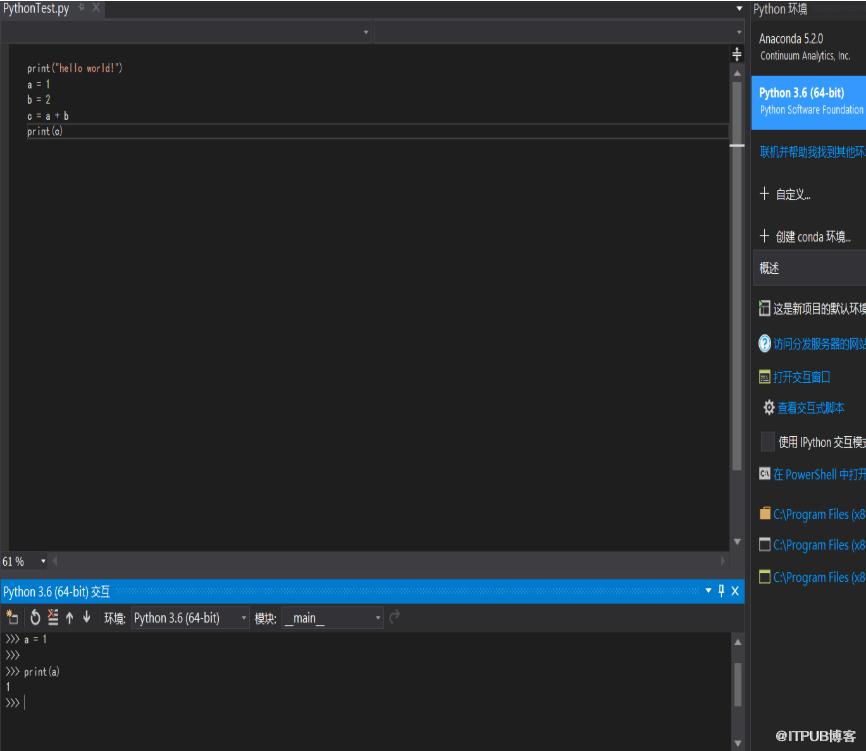Viewport: 866px width, 751px height.
Task: Open the left editor navigation bar dropdown
Action: coord(366,33)
